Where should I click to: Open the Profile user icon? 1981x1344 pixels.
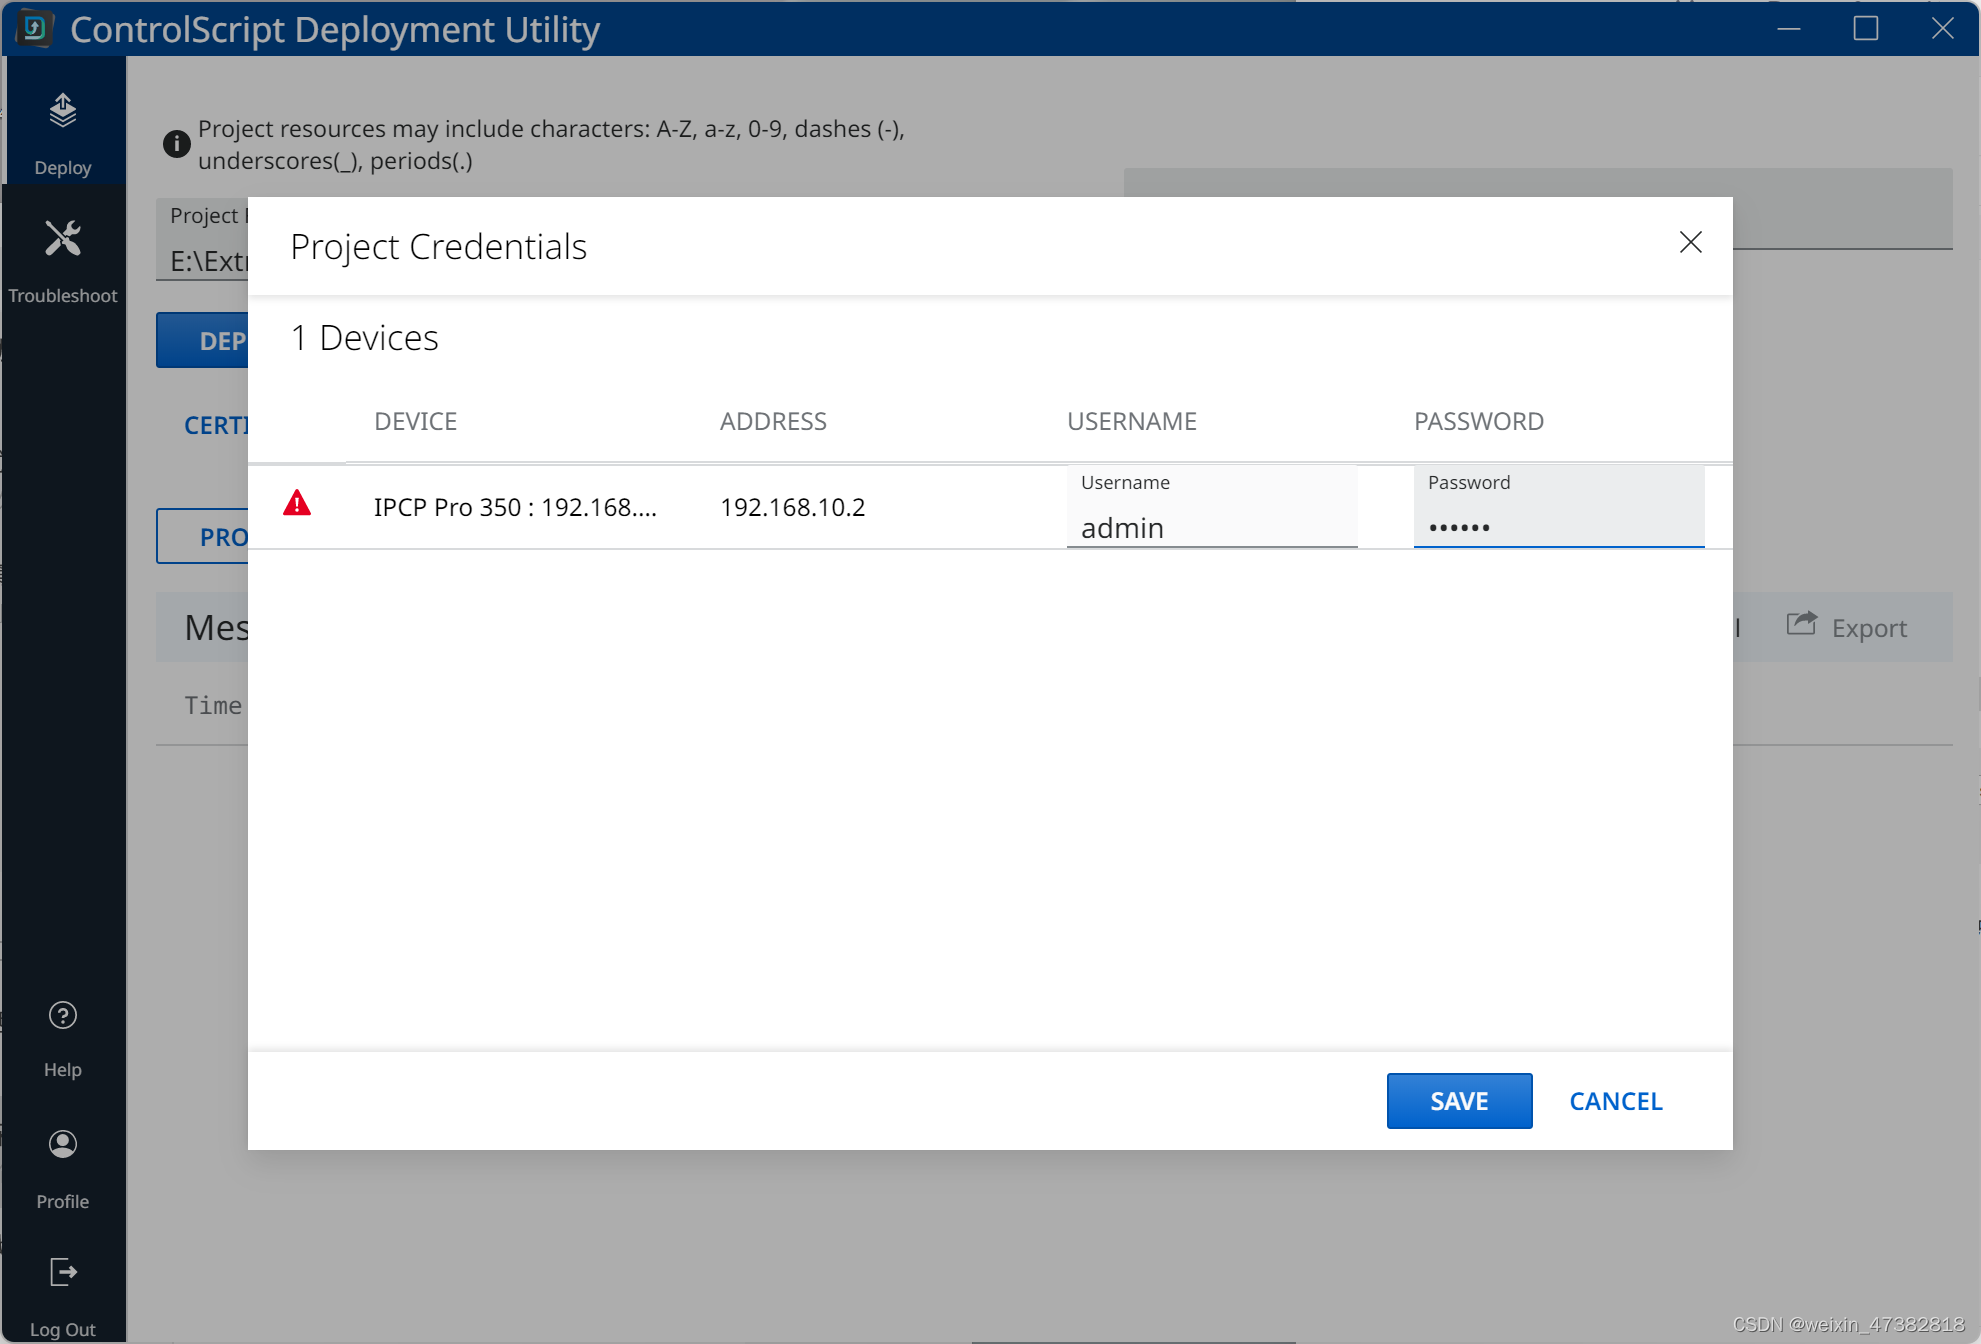tap(63, 1144)
